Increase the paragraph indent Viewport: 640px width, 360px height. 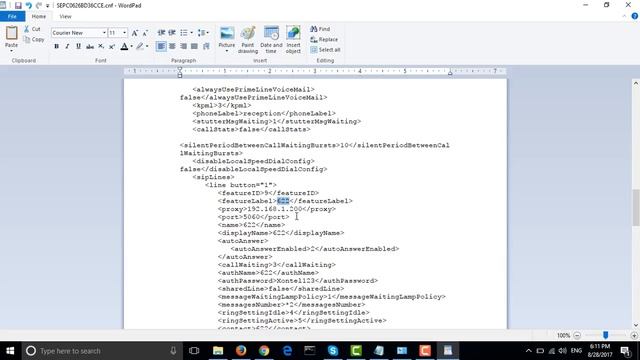tap(172, 33)
